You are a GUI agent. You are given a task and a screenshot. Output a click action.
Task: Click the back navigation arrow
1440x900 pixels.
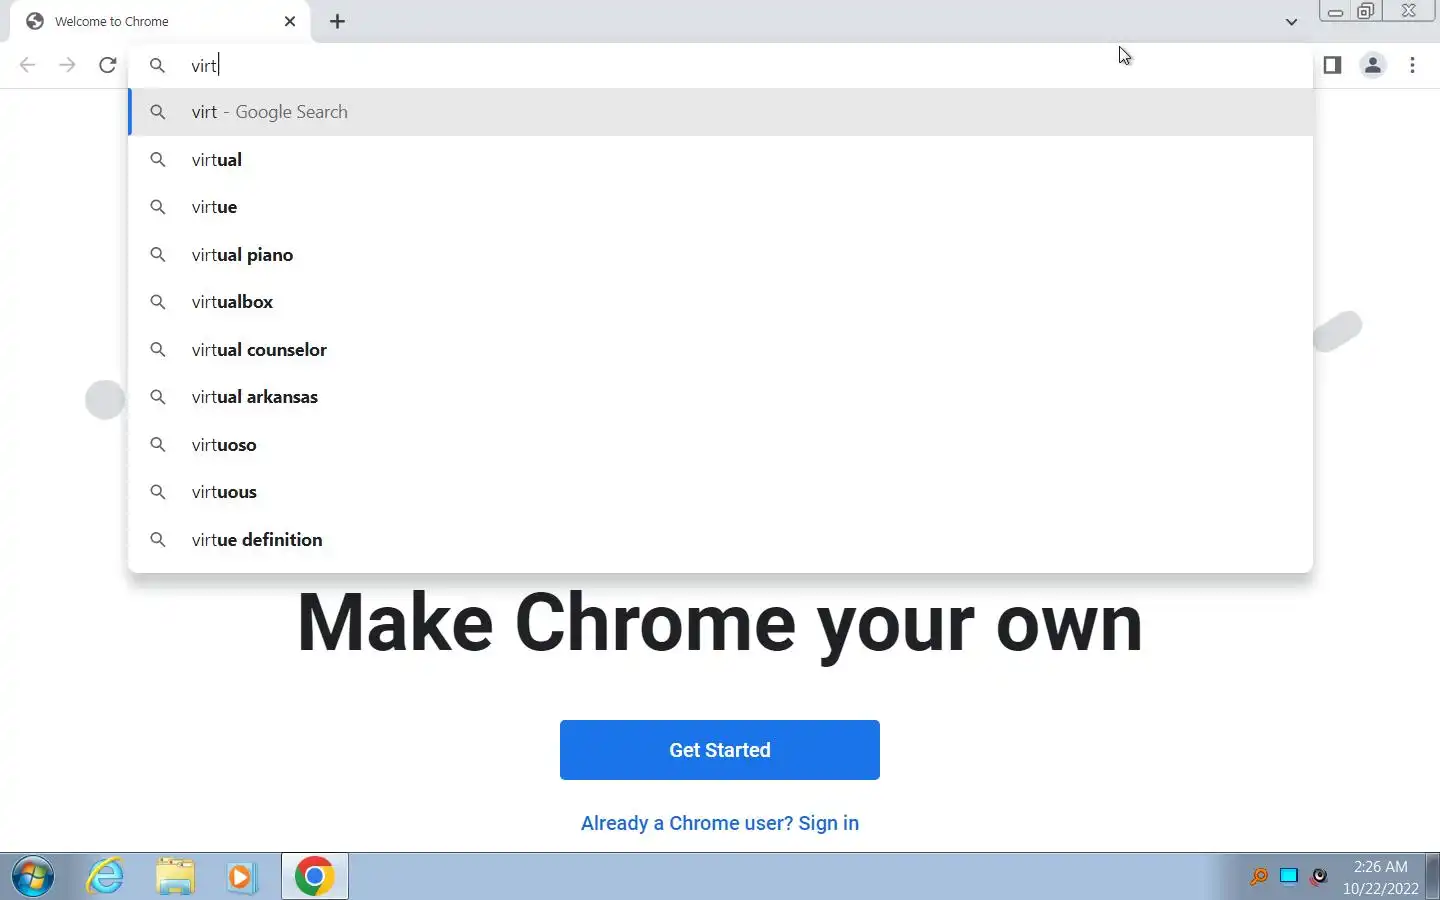pyautogui.click(x=27, y=65)
